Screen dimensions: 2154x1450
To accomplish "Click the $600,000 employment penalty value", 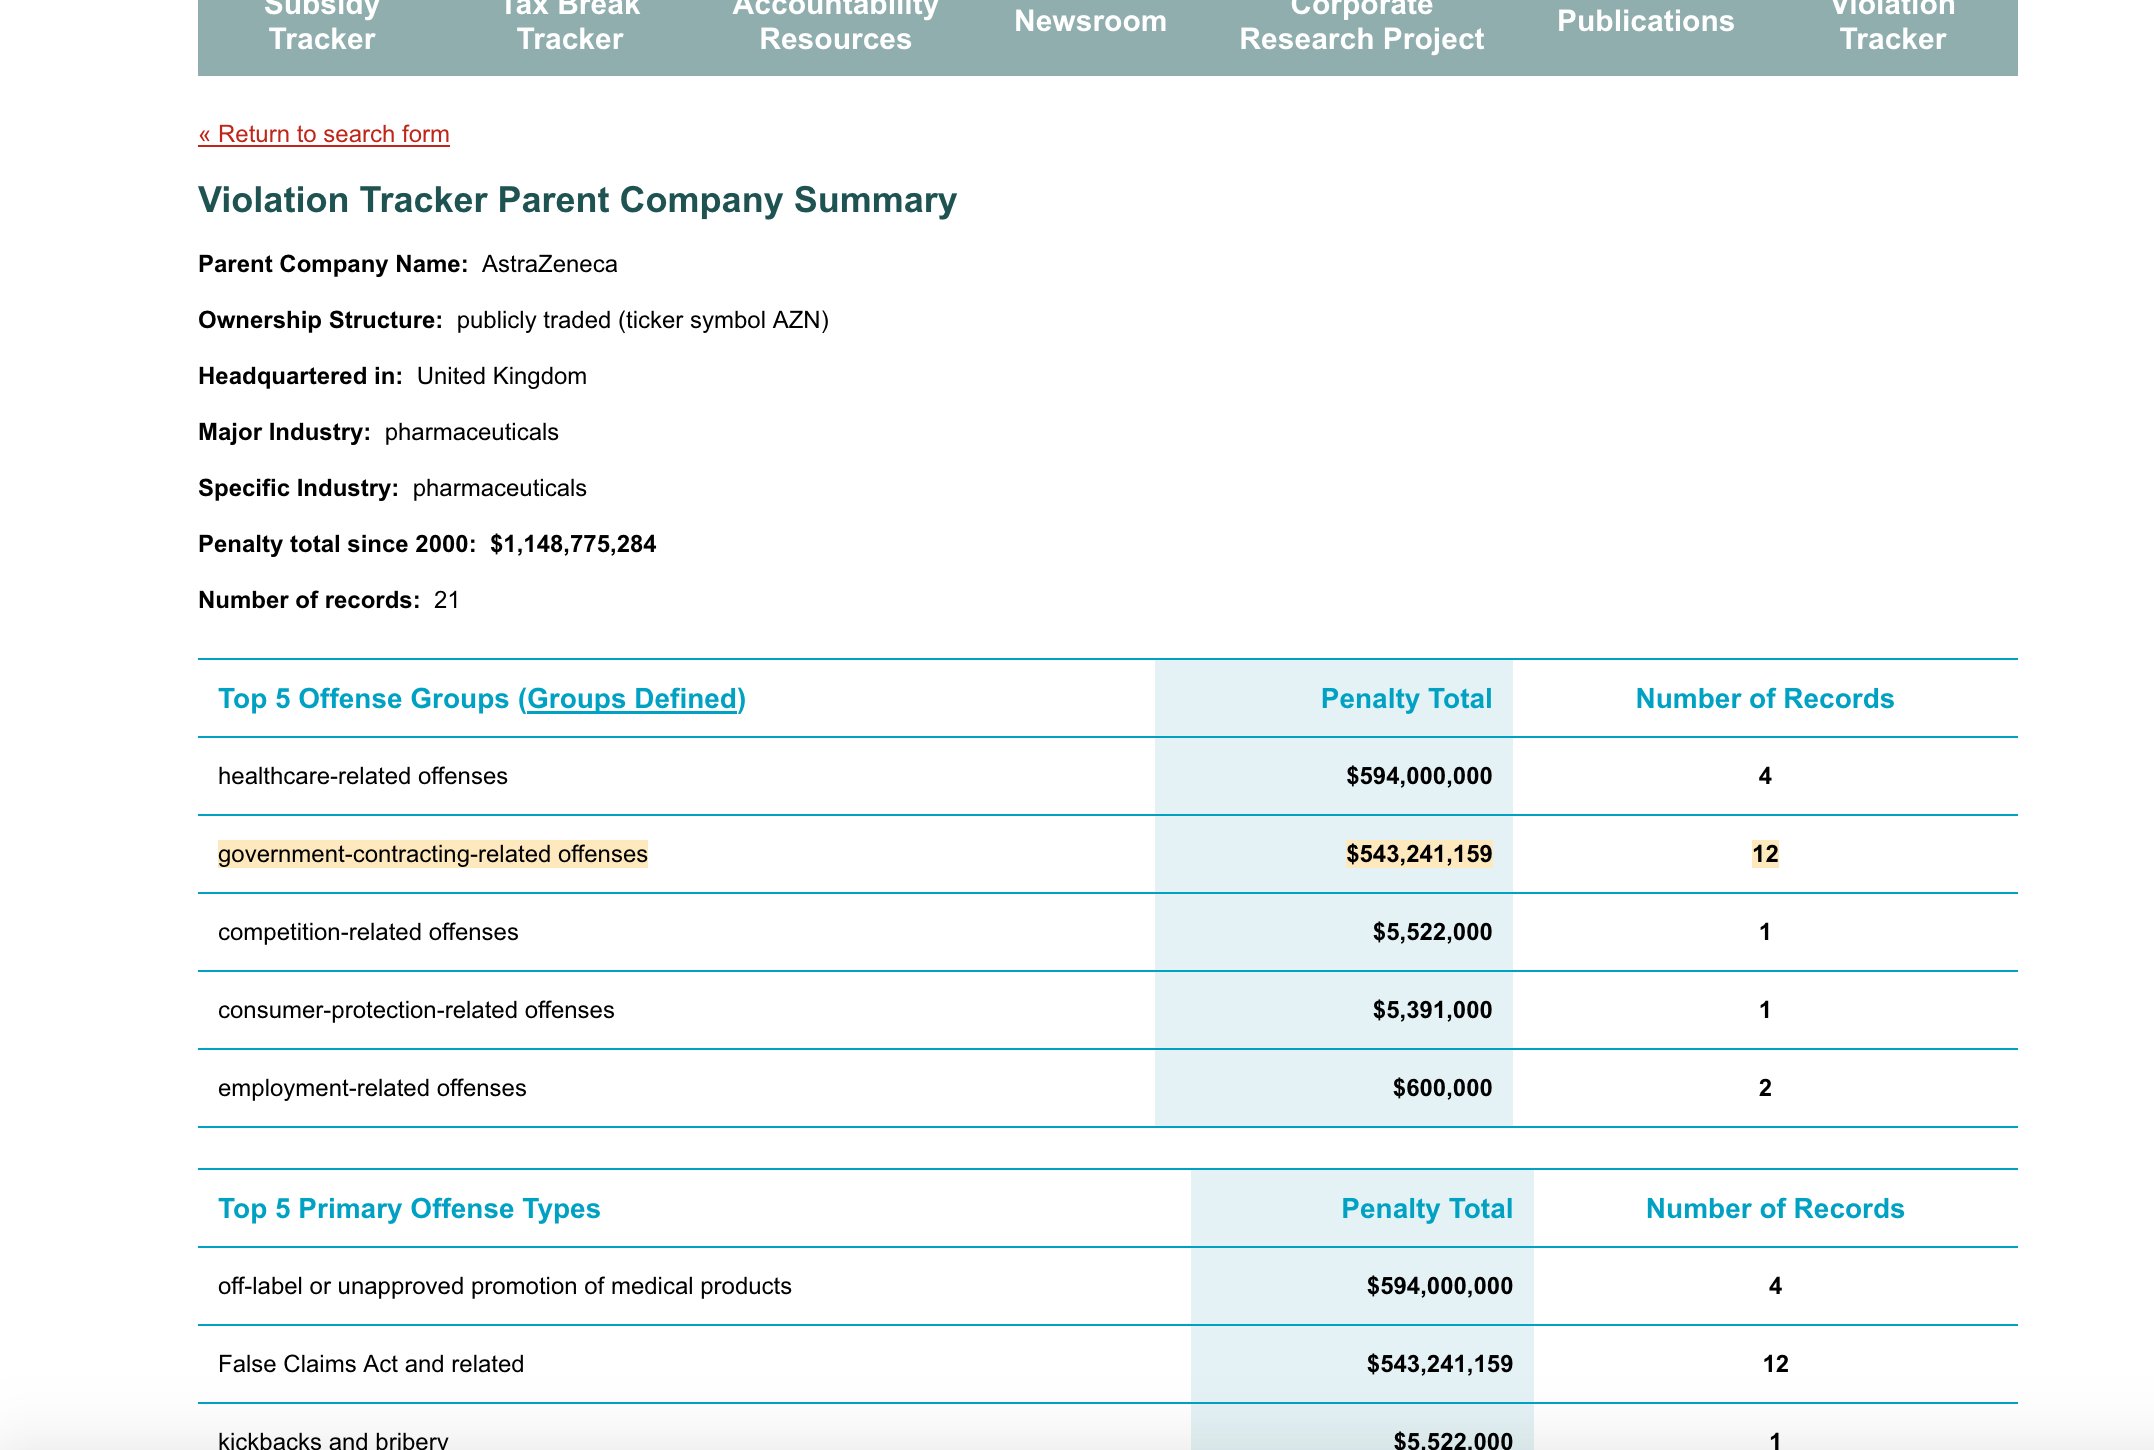I will 1442,1088.
